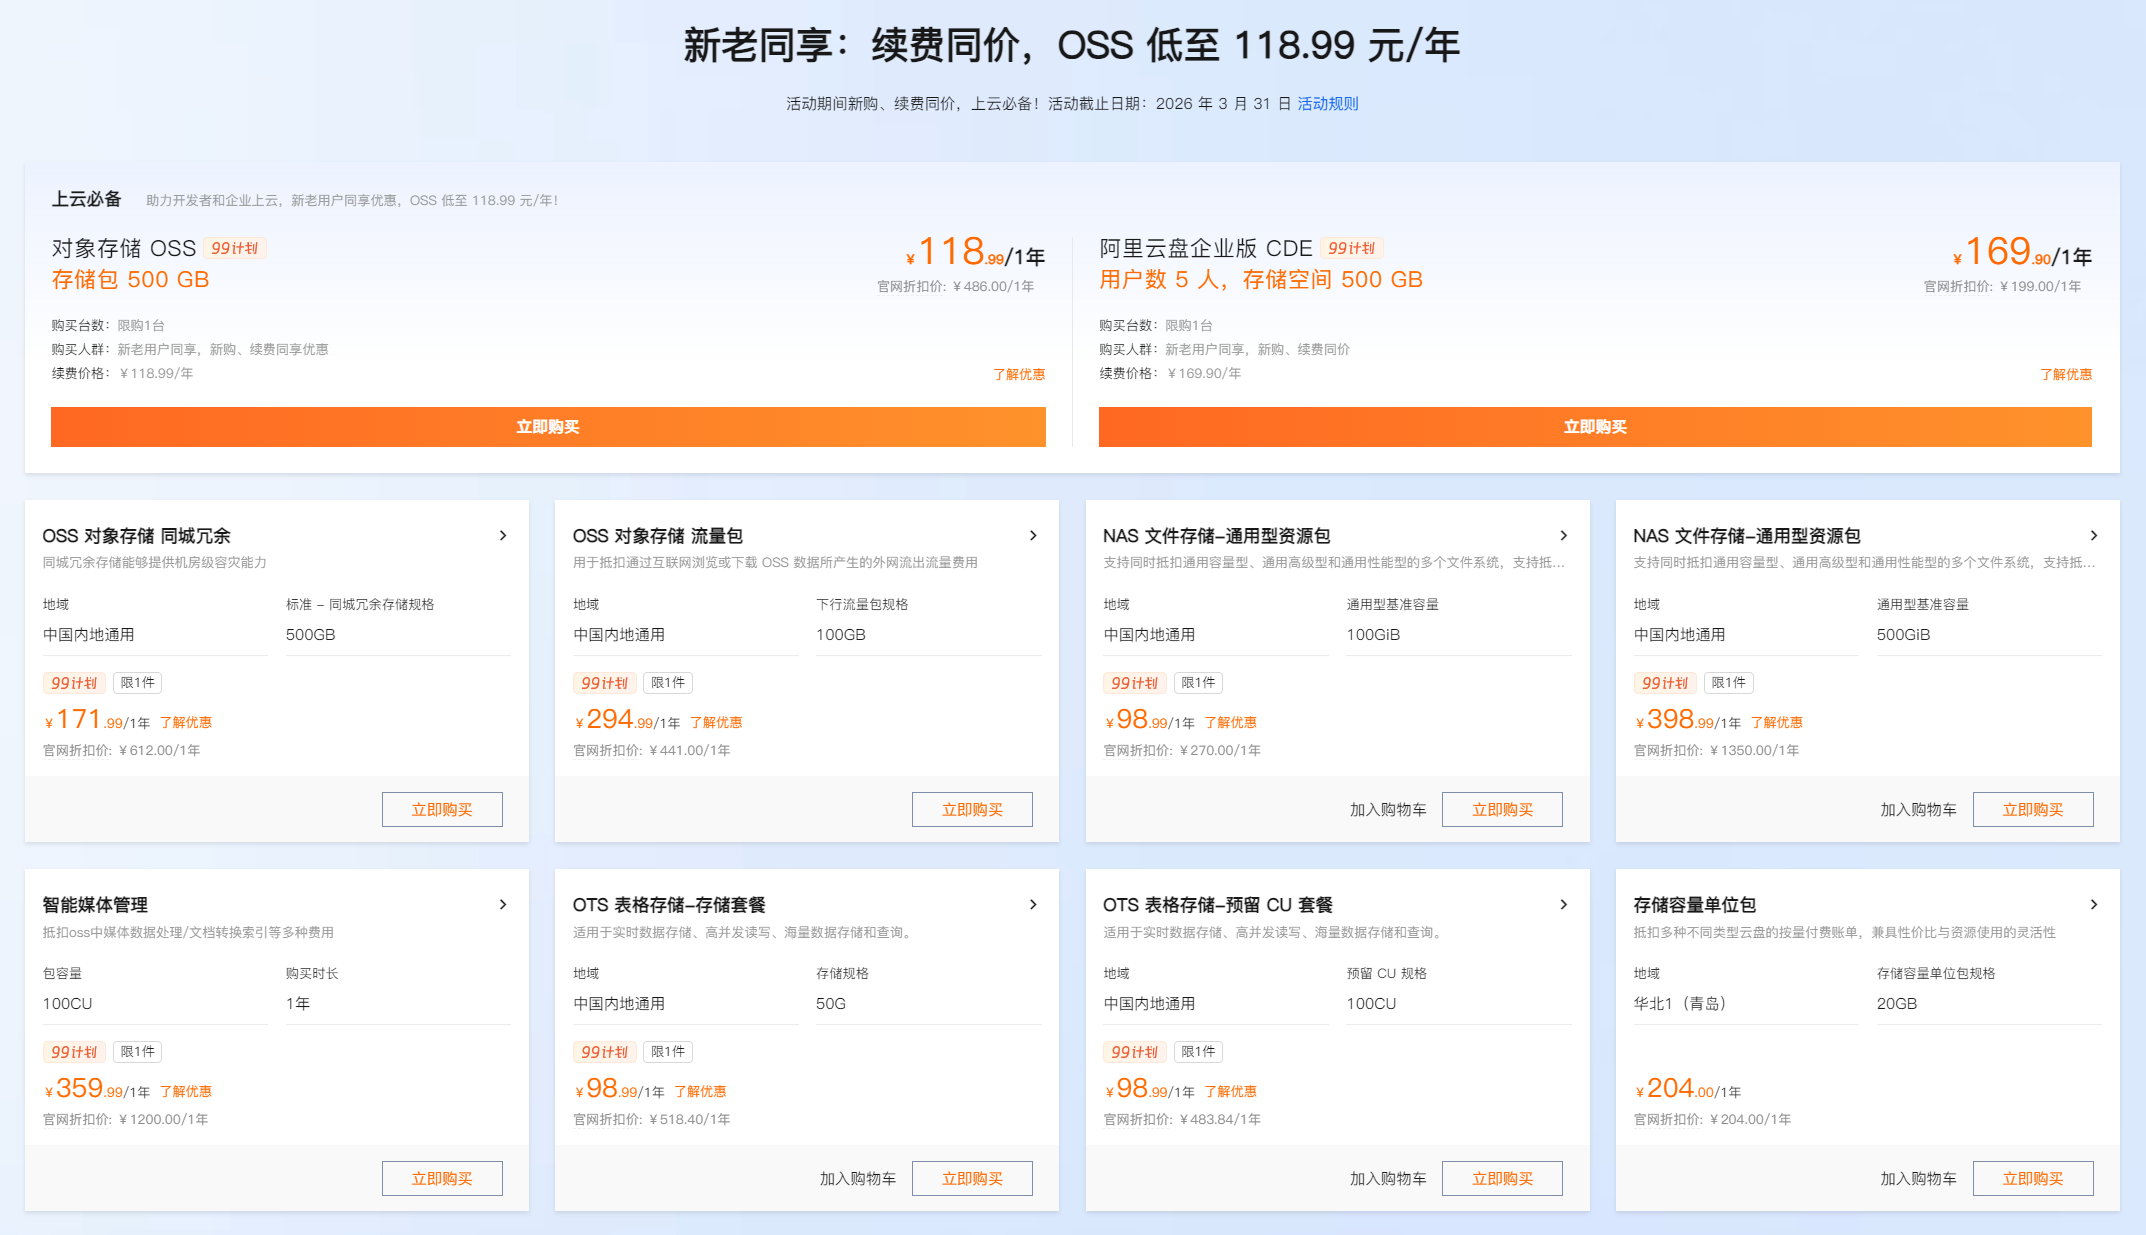
Task: Open 了解优惠 beside the ¥398.99 price
Action: point(1777,723)
